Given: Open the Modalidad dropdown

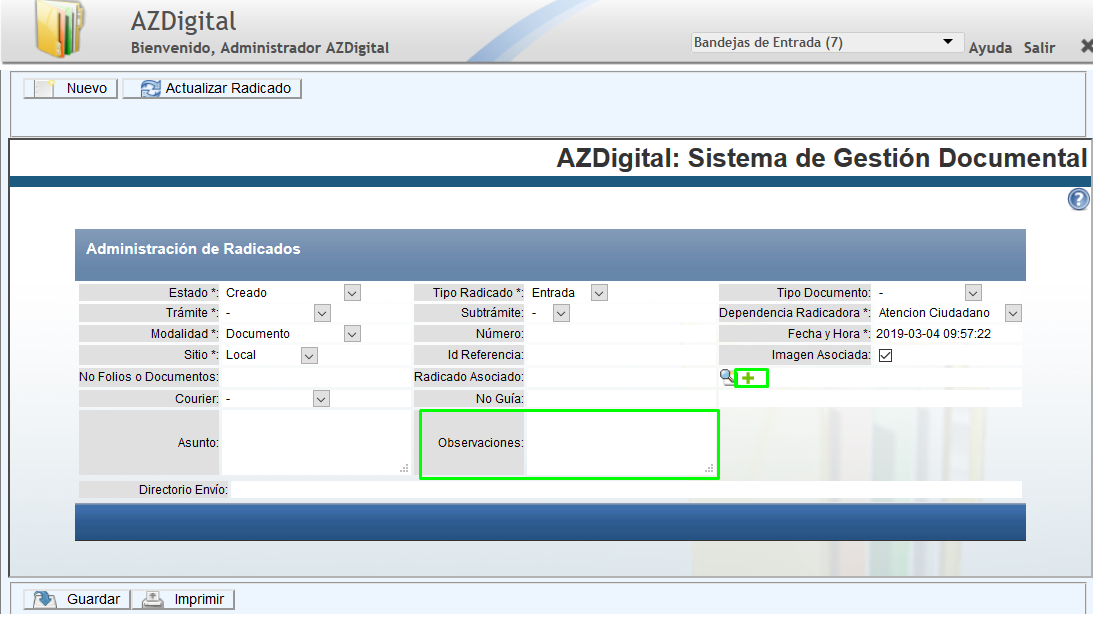Looking at the screenshot, I should click(x=352, y=334).
